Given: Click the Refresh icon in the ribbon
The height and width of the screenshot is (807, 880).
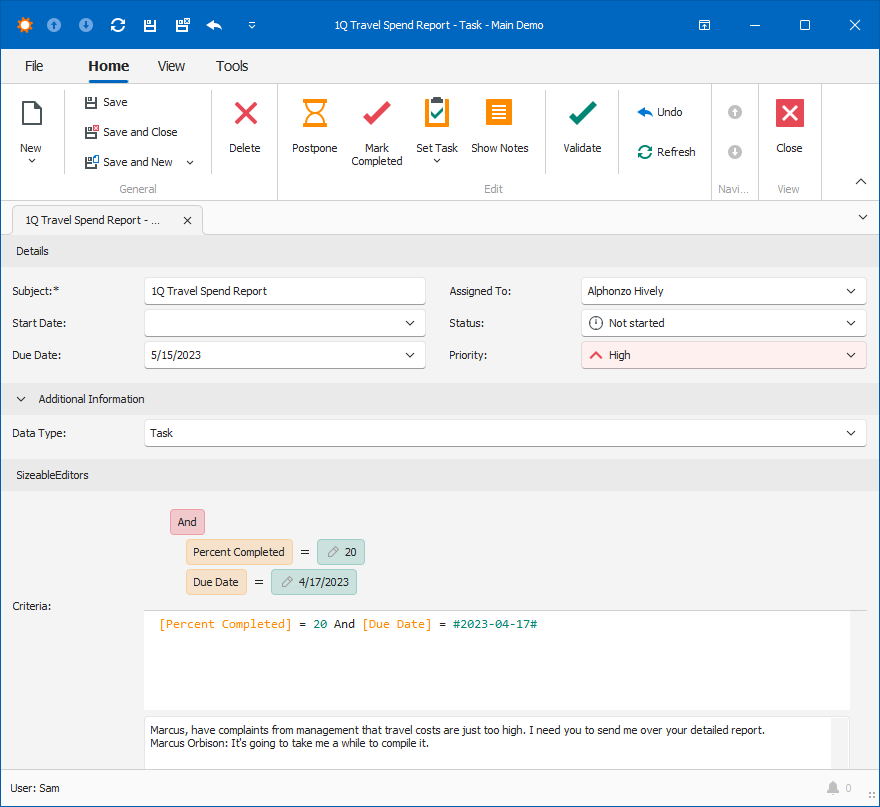Looking at the screenshot, I should click(x=645, y=152).
